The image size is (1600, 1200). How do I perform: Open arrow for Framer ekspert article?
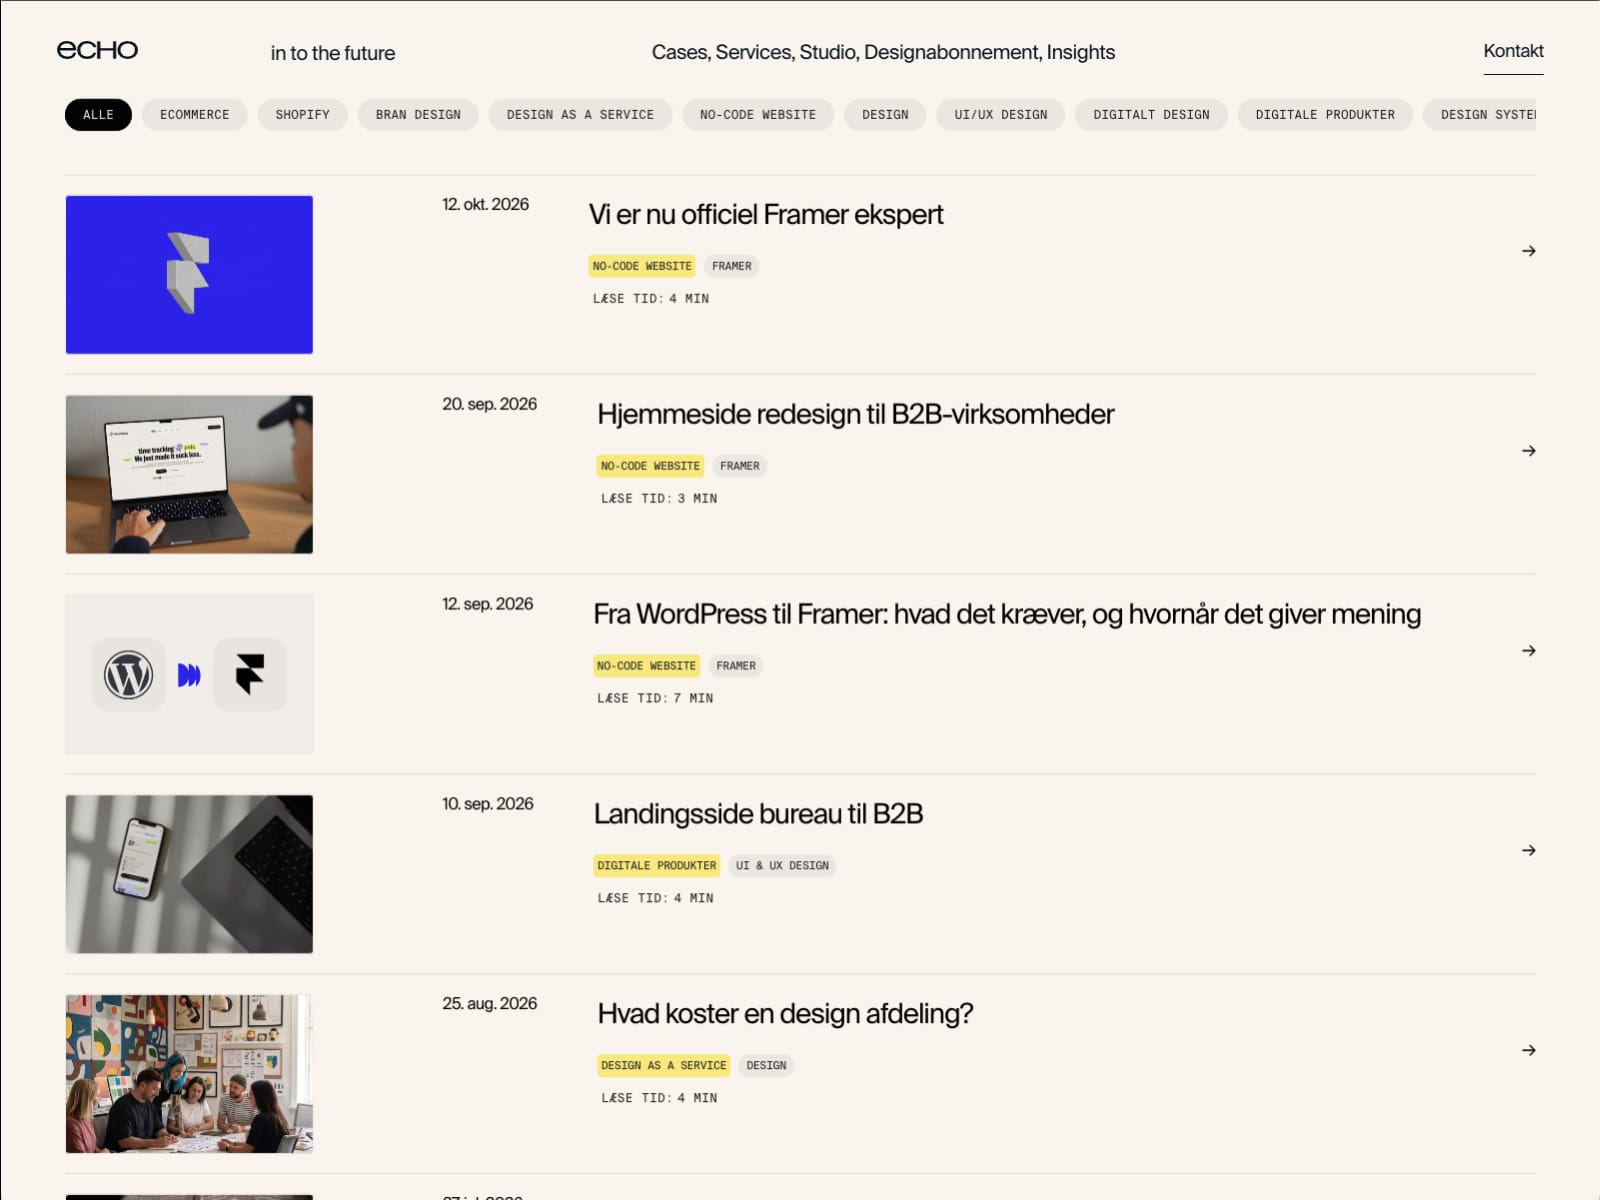coord(1528,251)
